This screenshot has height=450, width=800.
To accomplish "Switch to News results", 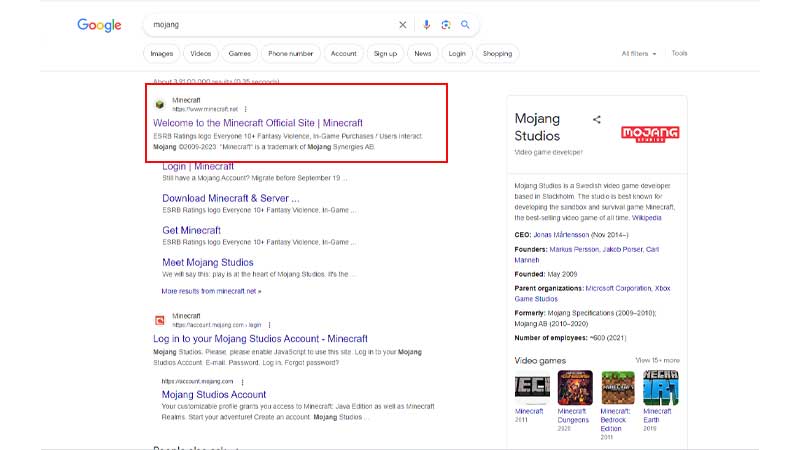I will coord(422,54).
